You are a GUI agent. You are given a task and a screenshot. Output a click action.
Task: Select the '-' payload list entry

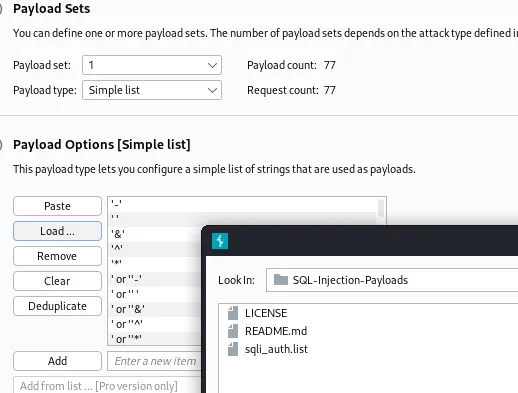243,204
